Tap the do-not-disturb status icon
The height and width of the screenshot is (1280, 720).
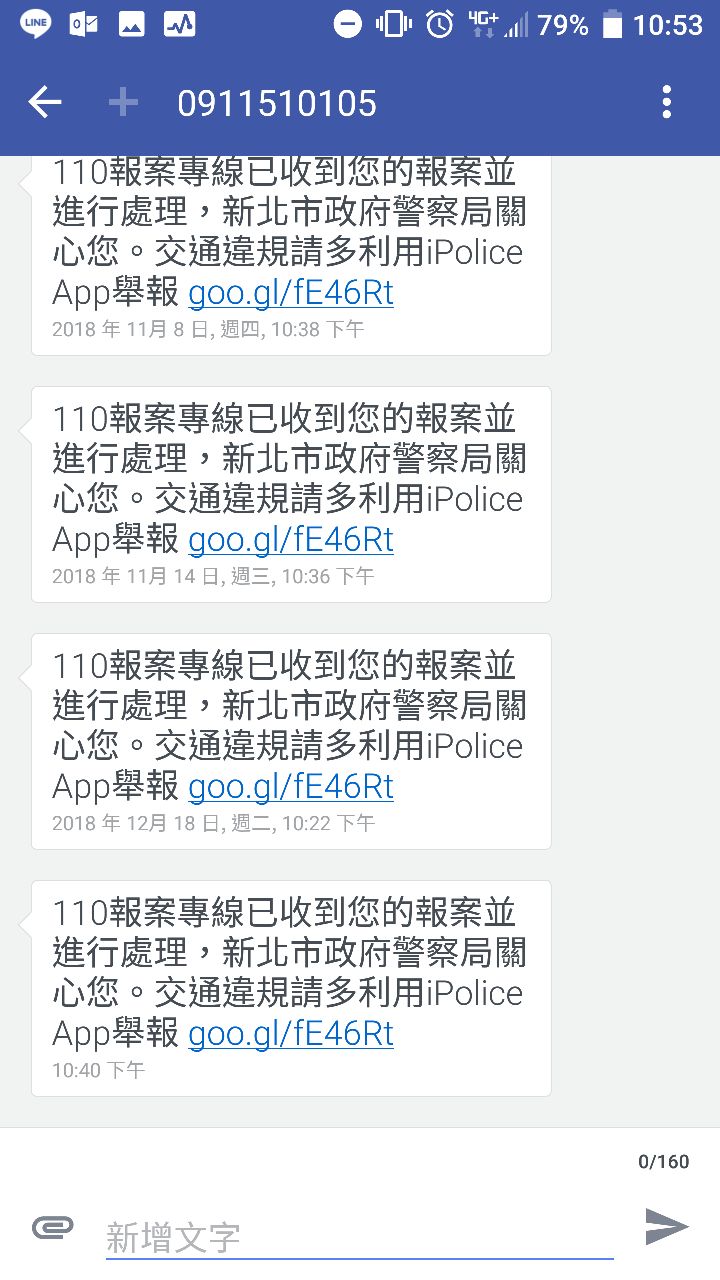(347, 24)
